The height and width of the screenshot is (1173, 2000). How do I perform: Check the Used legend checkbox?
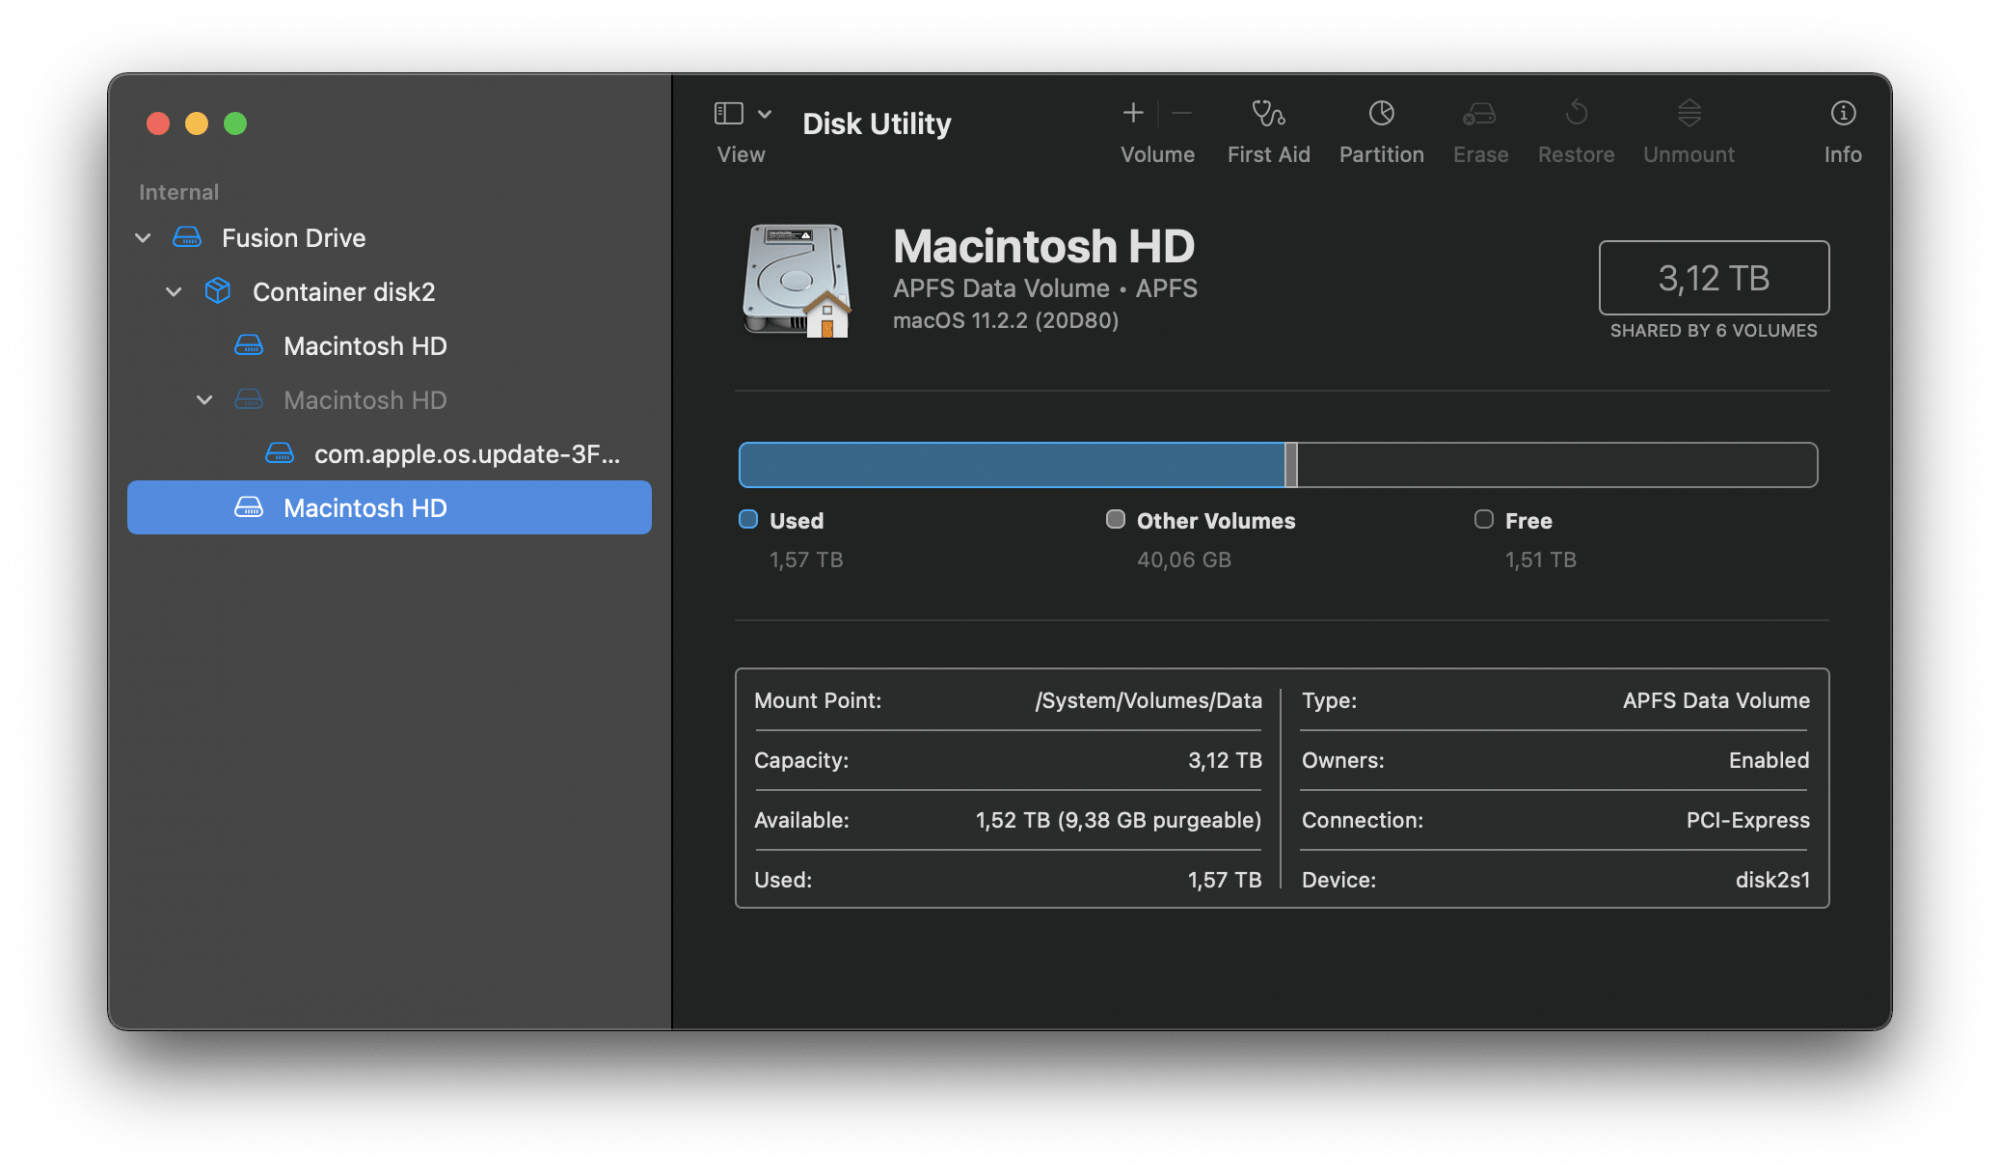(747, 519)
